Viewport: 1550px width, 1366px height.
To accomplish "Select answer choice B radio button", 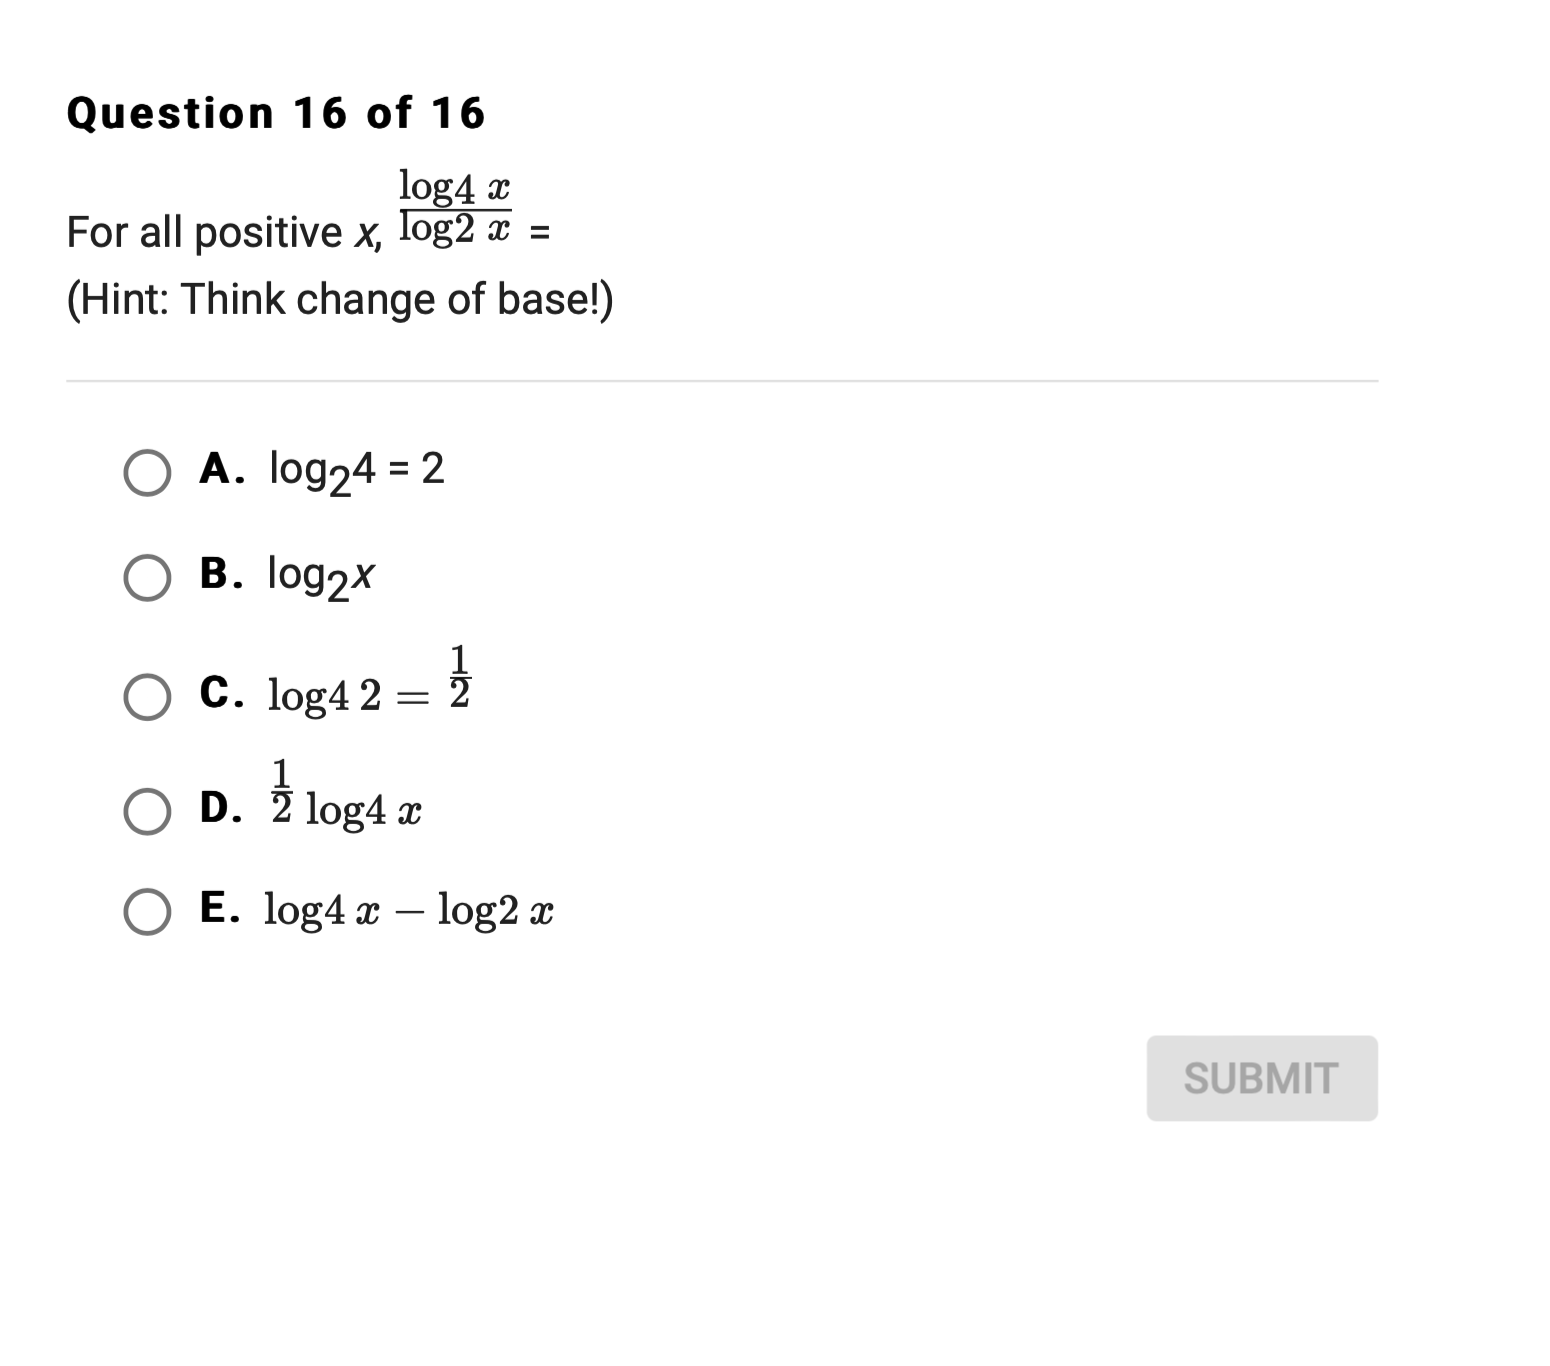I will pos(146,577).
